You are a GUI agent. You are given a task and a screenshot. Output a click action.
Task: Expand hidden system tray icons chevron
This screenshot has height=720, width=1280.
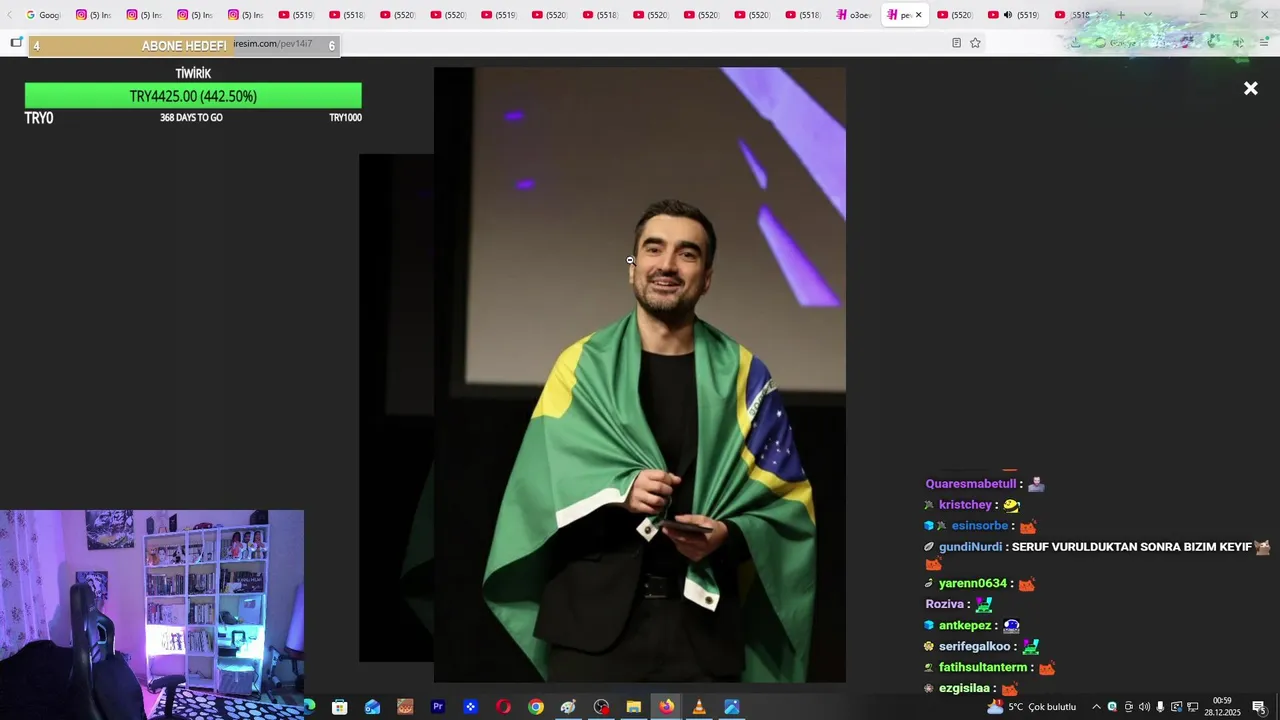click(1096, 707)
